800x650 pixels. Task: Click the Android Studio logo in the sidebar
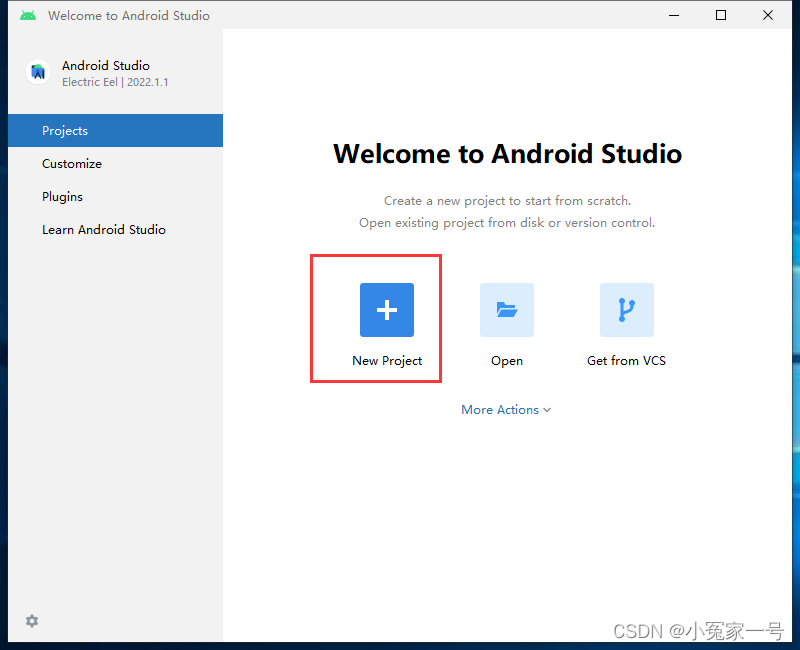pyautogui.click(x=38, y=72)
